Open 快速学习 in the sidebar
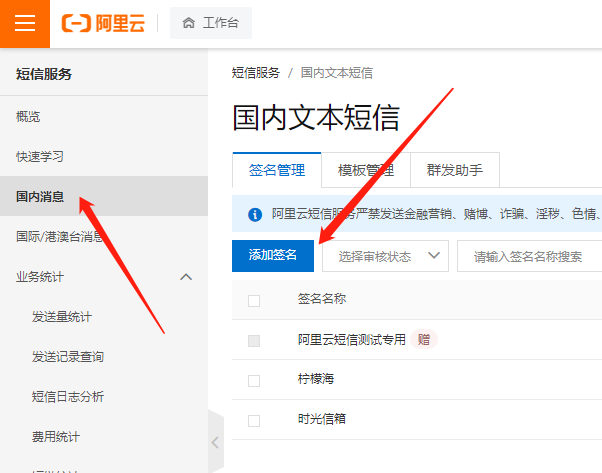This screenshot has height=473, width=602. pos(40,156)
